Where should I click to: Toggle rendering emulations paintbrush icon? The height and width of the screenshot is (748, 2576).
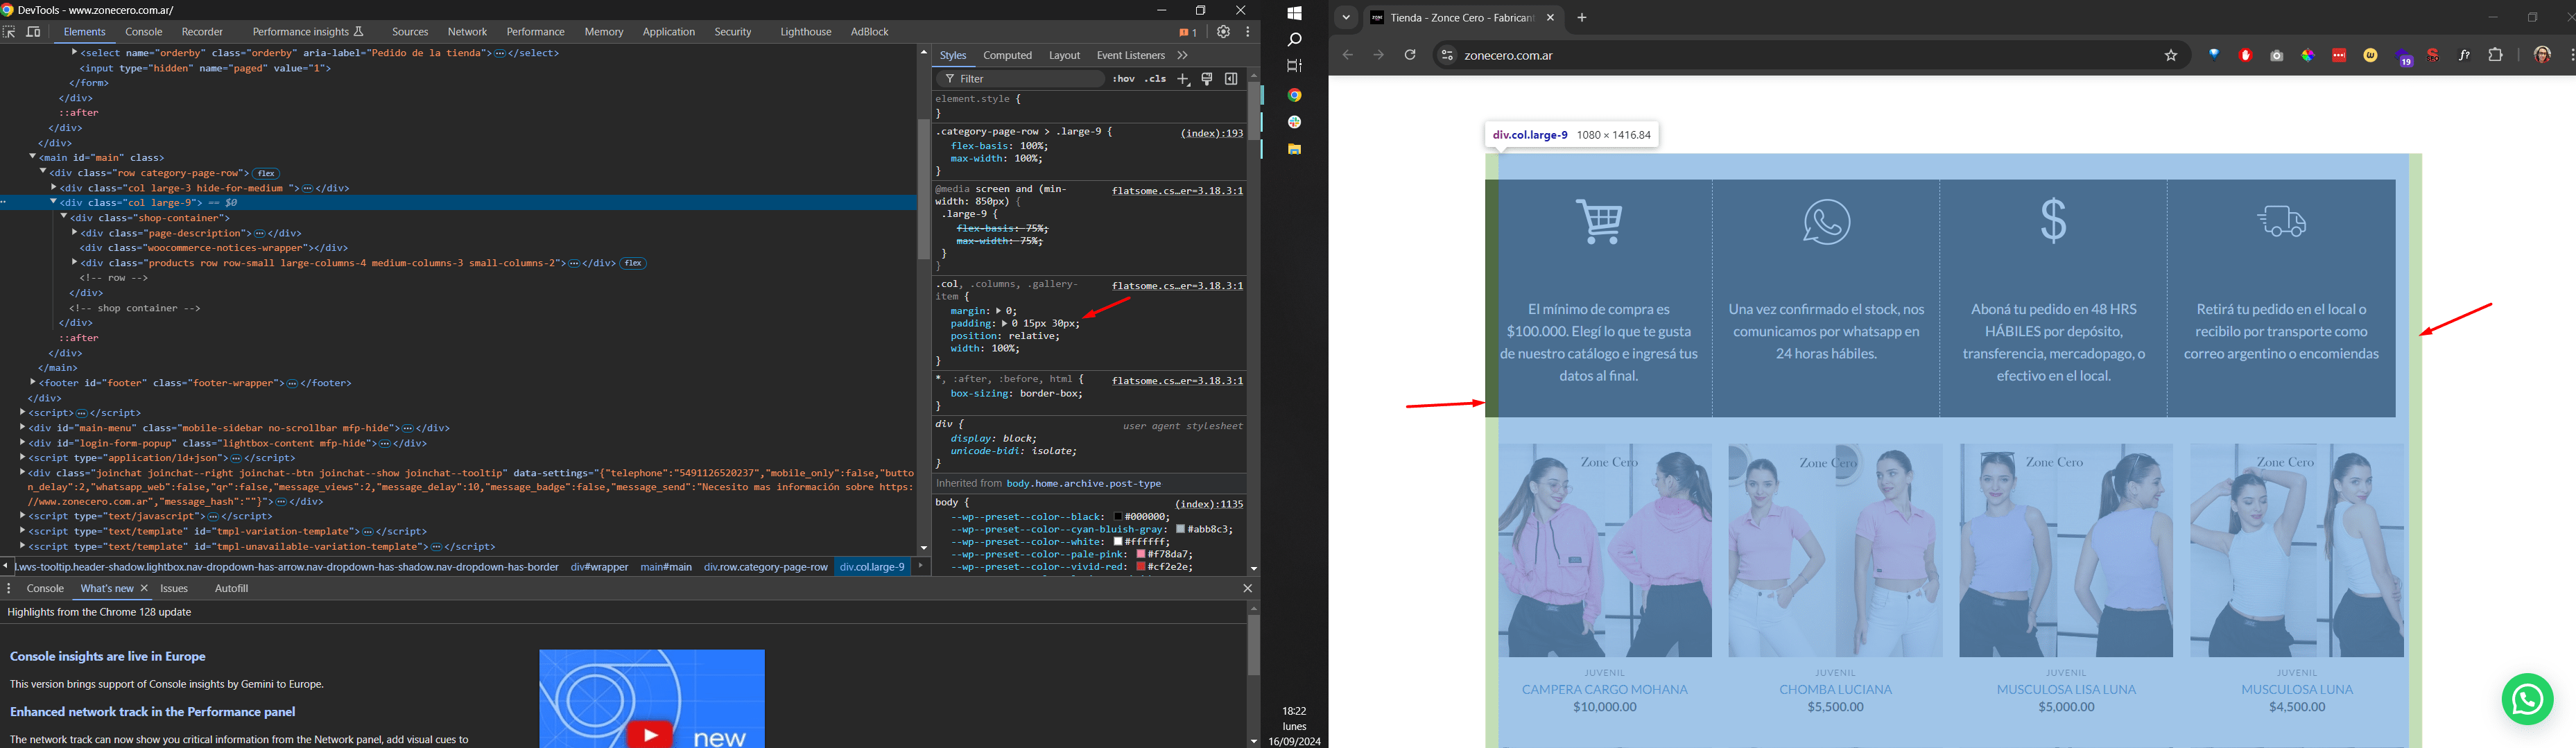pyautogui.click(x=1207, y=79)
